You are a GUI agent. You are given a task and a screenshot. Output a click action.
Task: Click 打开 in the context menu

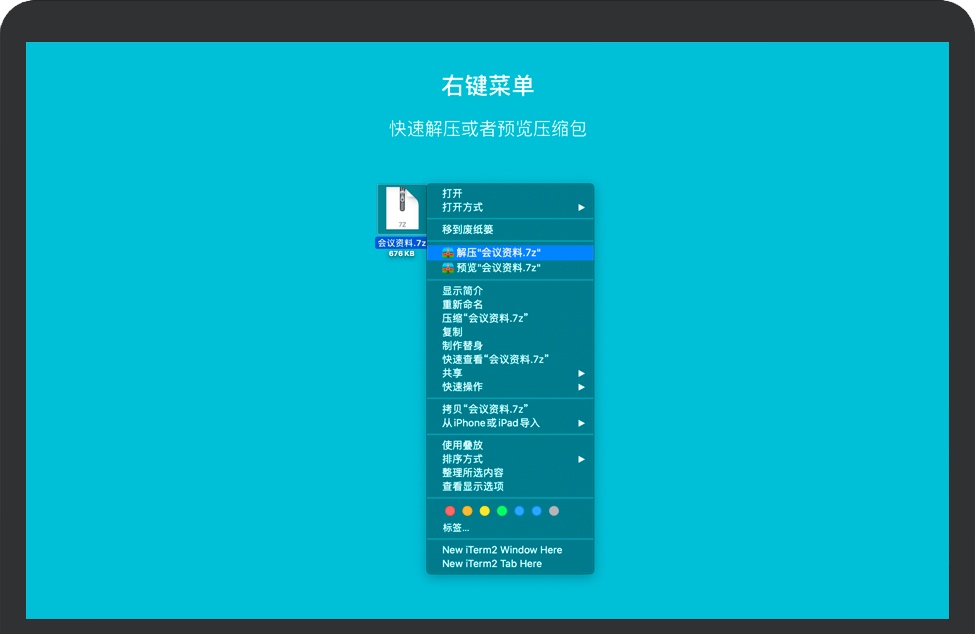[x=453, y=194]
